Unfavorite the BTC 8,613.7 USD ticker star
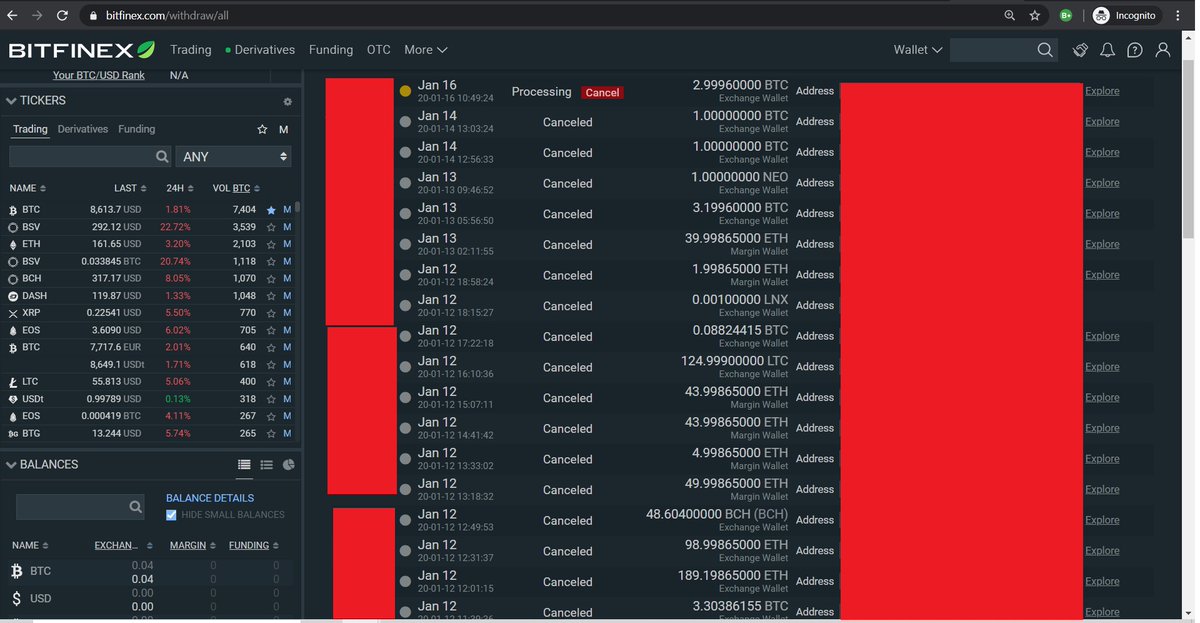Screen dimensions: 1200x623 click(x=271, y=210)
